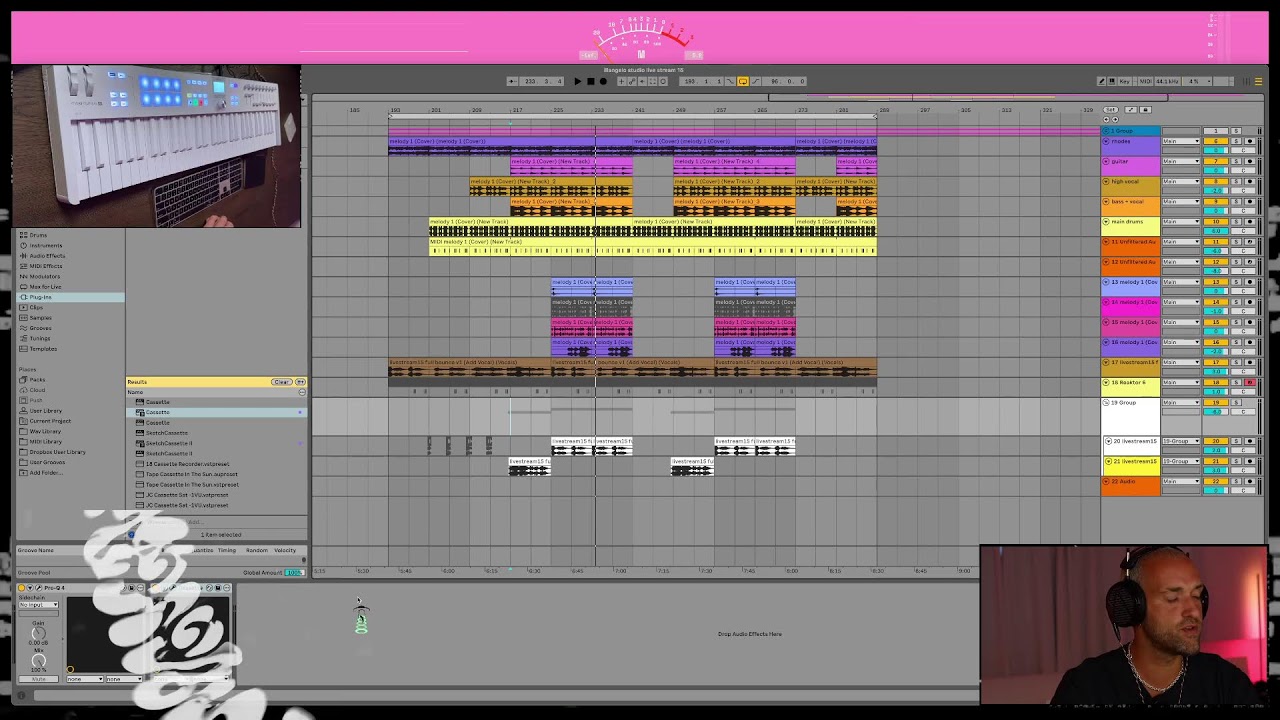The image size is (1280, 720).
Task: Click the MIDI Arrangement Overdub plus icon
Action: 621,81
